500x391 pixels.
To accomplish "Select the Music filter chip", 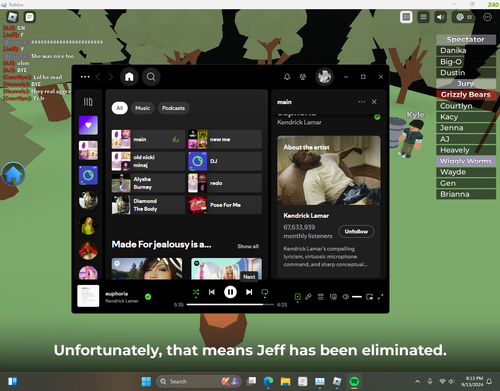I will click(x=142, y=108).
